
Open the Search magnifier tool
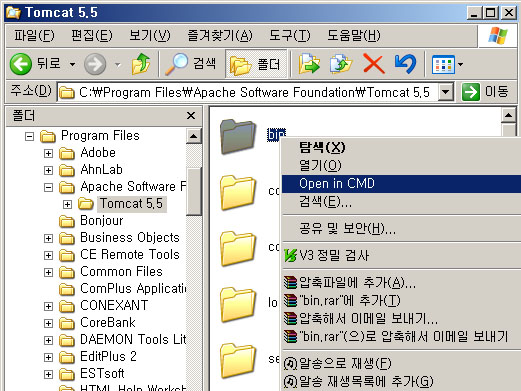[x=191, y=64]
